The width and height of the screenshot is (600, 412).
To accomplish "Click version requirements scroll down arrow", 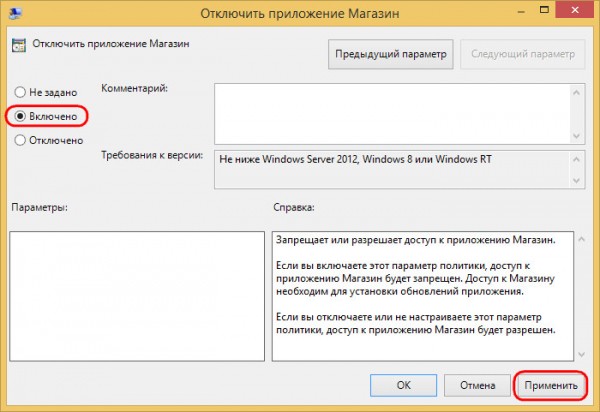I will click(577, 181).
